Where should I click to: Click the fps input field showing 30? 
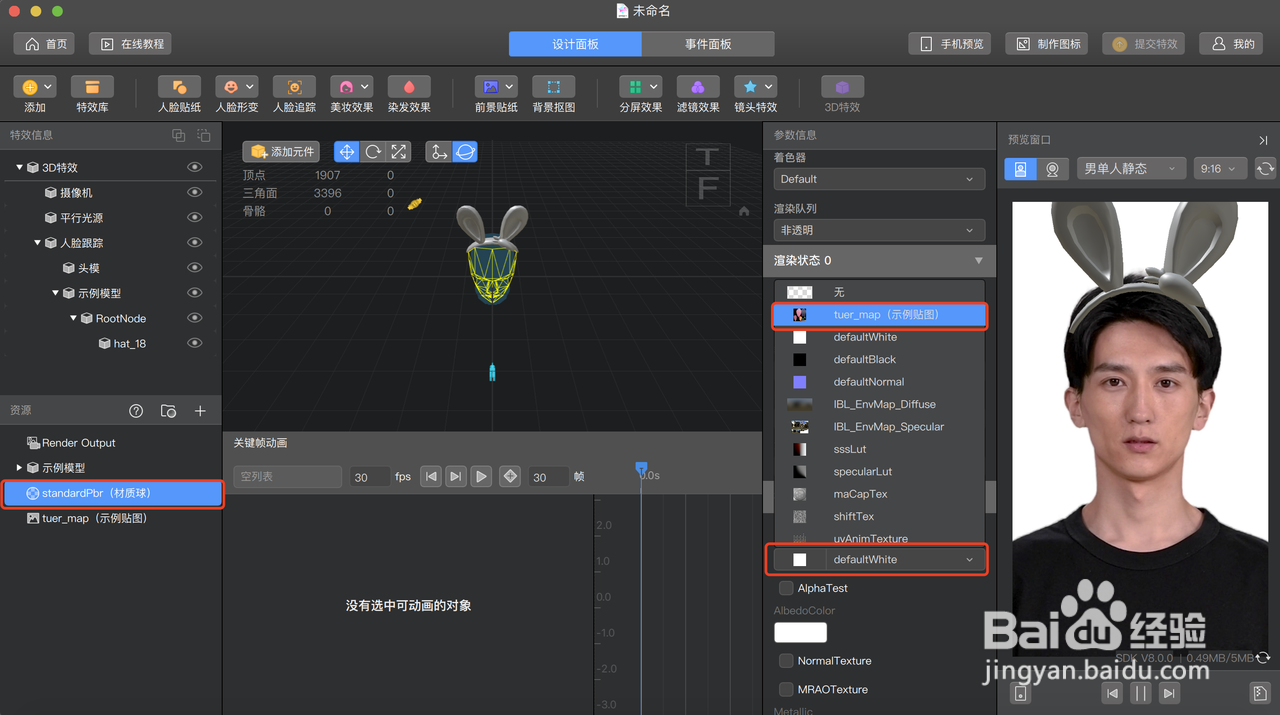pyautogui.click(x=369, y=477)
